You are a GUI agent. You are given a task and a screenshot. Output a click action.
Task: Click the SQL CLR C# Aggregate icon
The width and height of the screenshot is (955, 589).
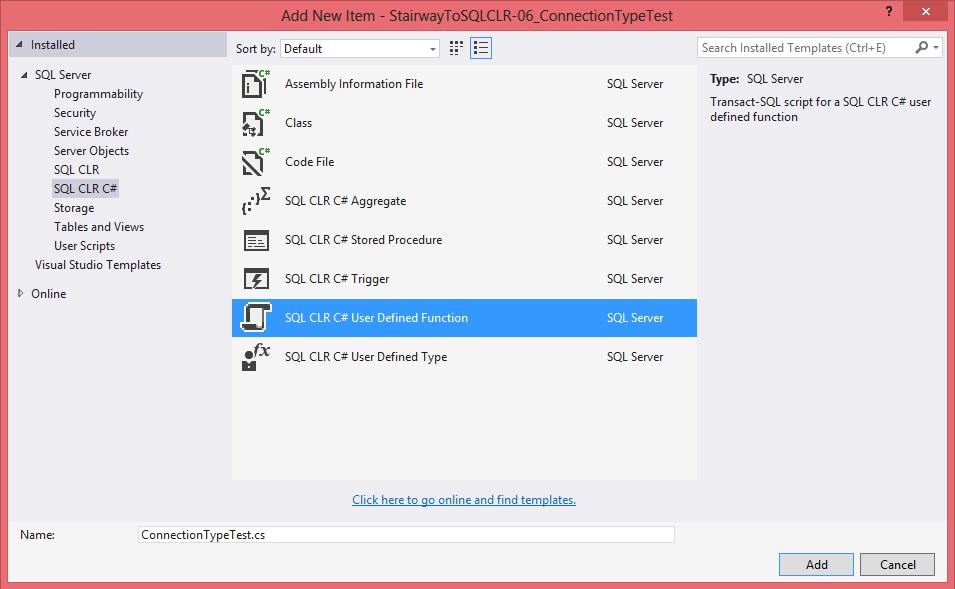tap(256, 201)
